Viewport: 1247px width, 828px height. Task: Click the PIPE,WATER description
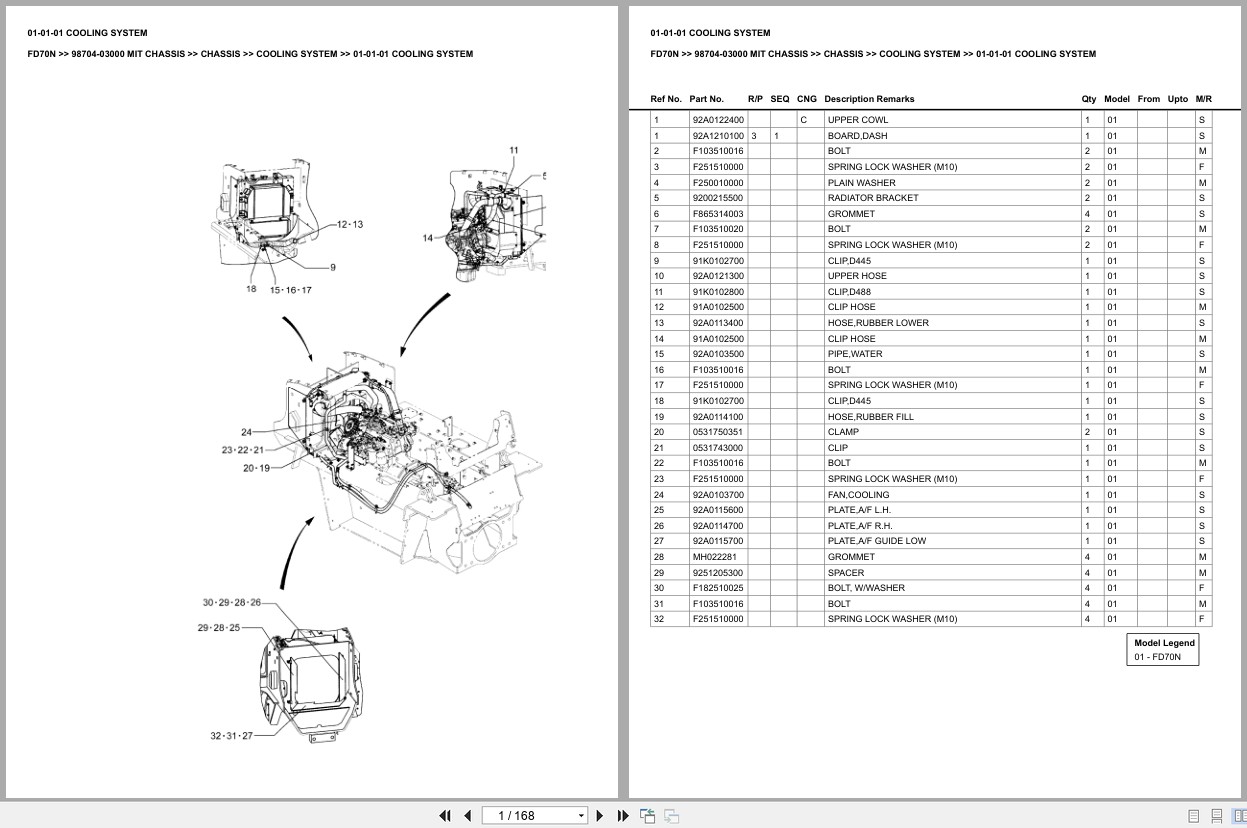click(x=855, y=354)
